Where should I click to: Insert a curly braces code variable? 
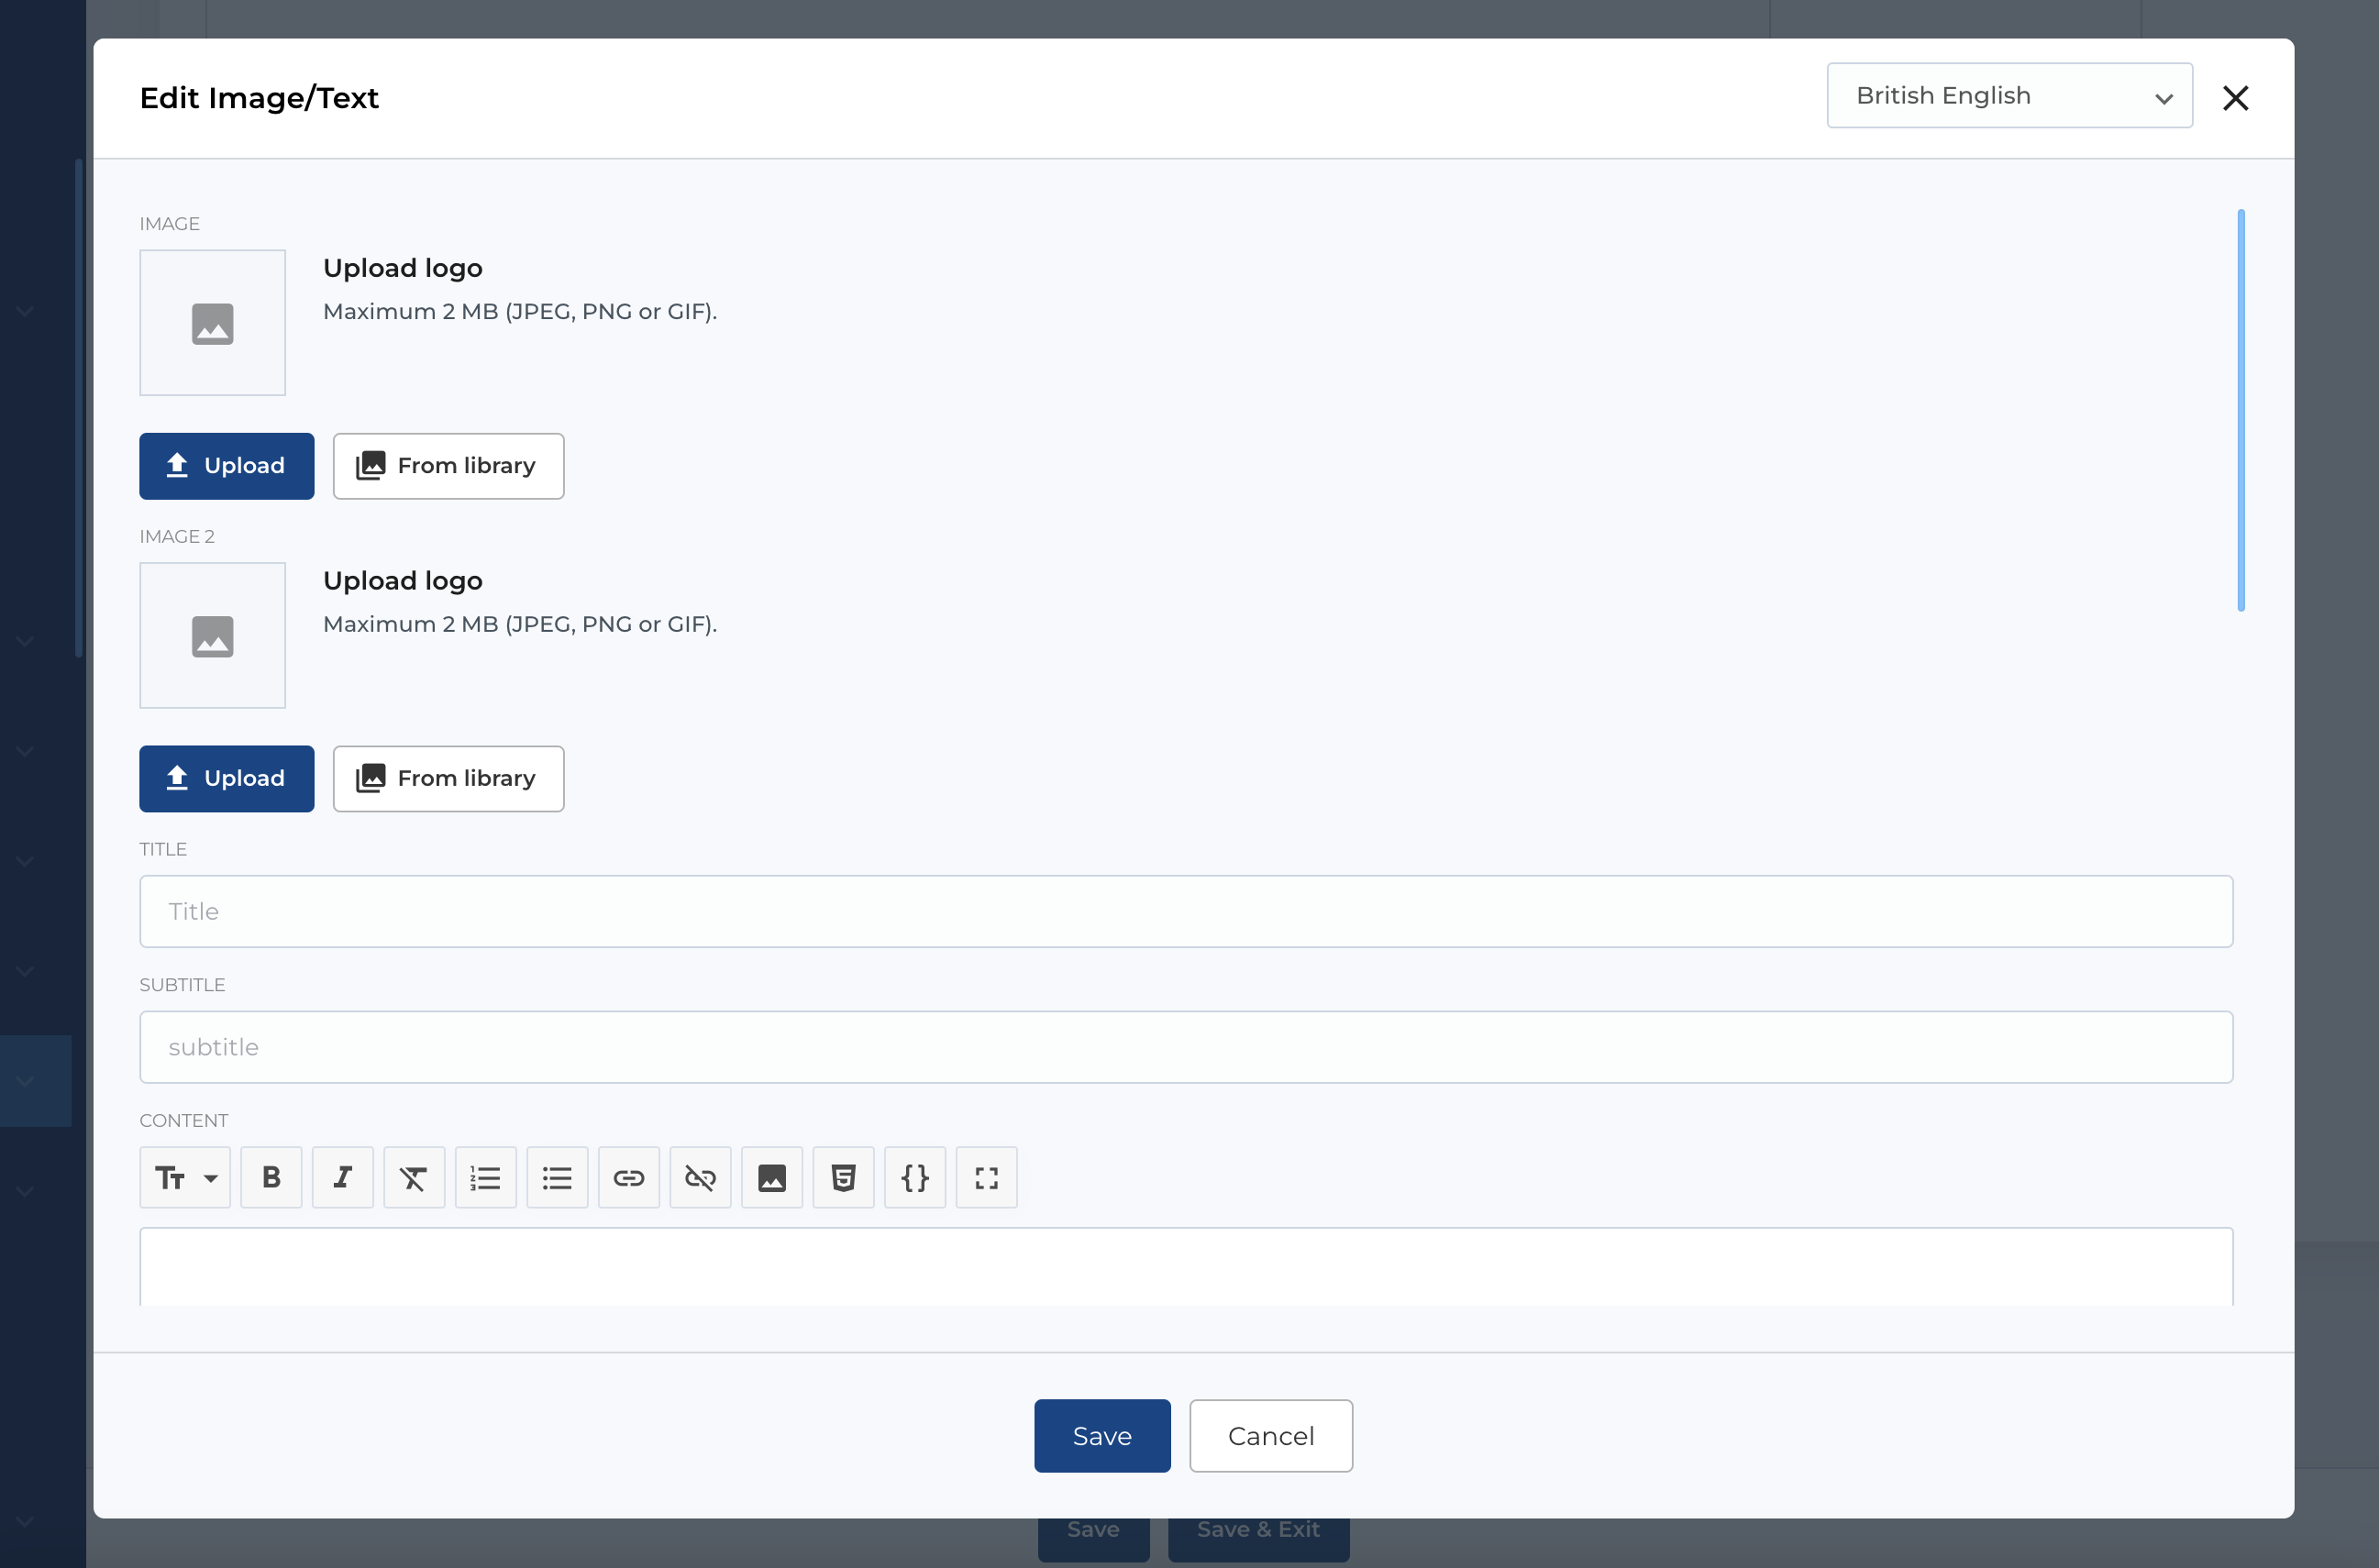[915, 1177]
